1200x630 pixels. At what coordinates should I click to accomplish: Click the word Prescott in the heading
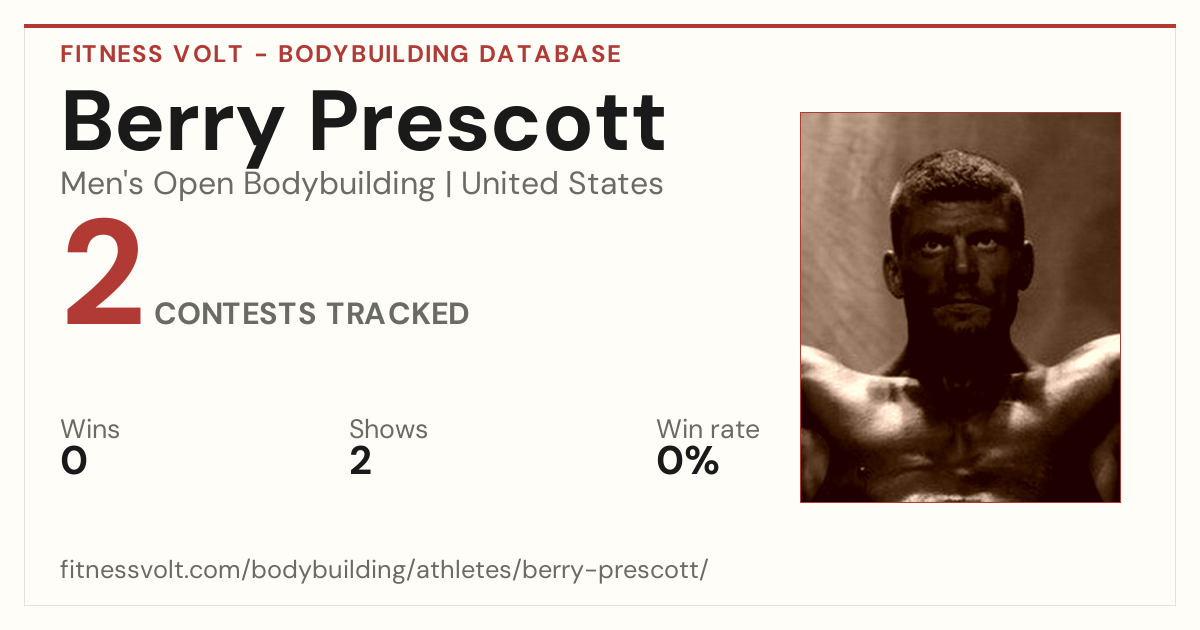pyautogui.click(x=487, y=120)
